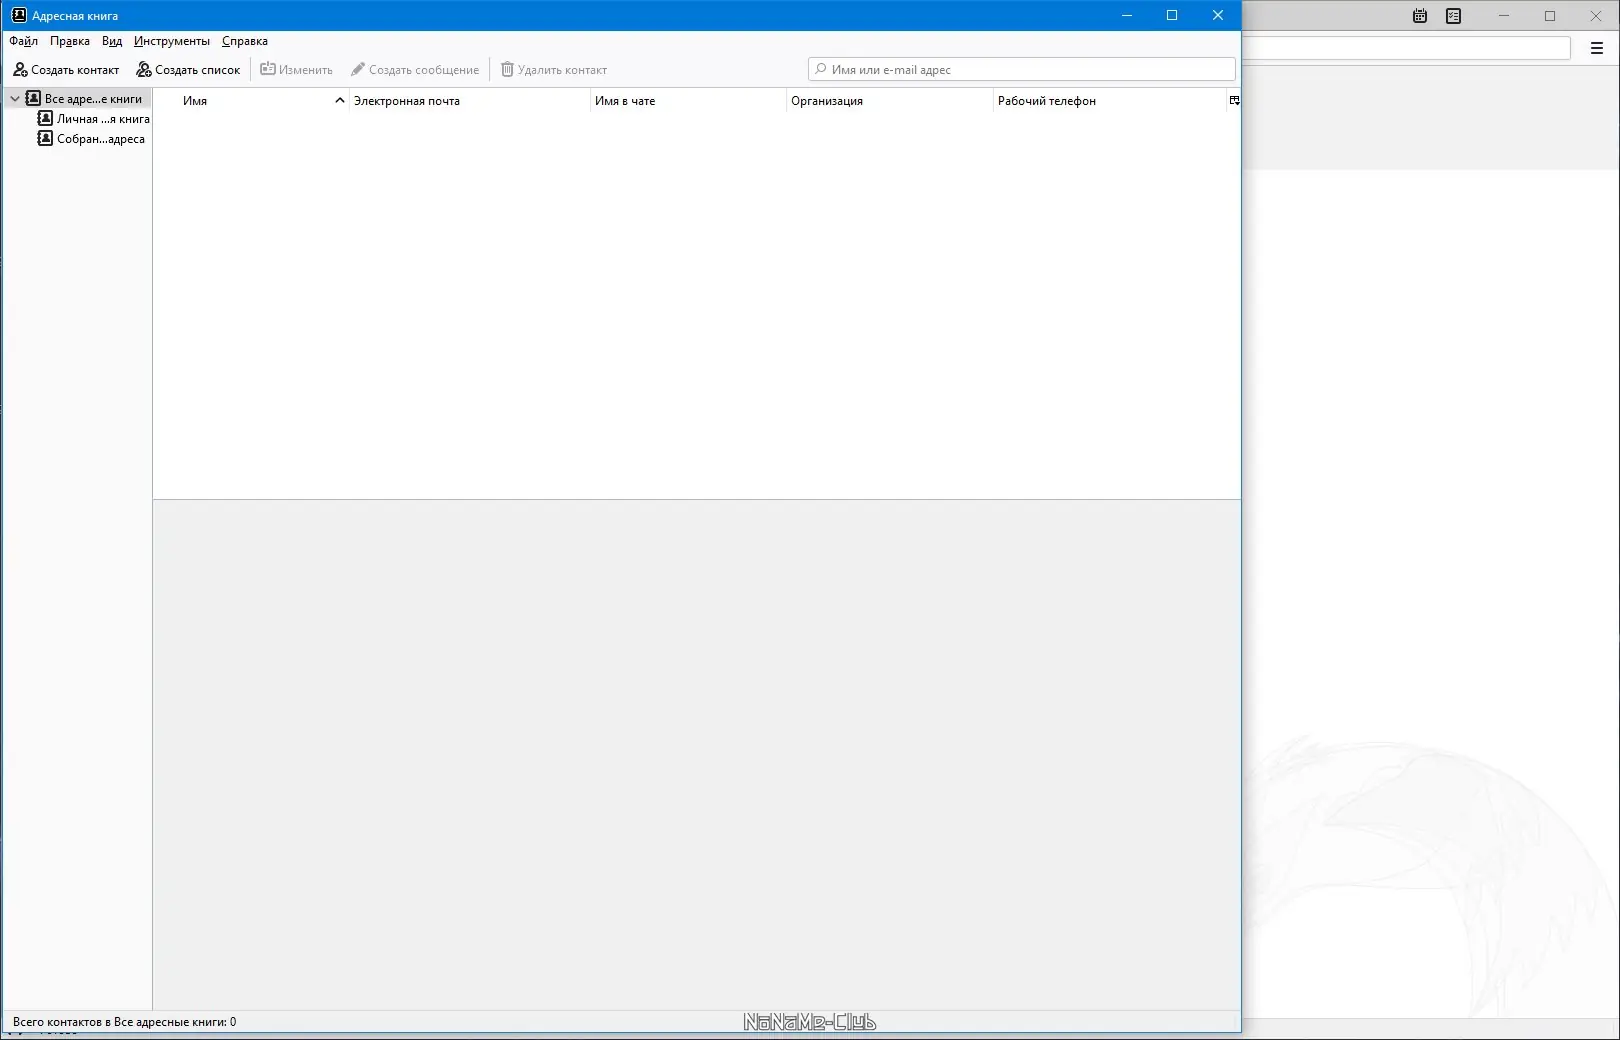Click the 'Личная книга' address book icon
This screenshot has height=1040, width=1620.
45,118
